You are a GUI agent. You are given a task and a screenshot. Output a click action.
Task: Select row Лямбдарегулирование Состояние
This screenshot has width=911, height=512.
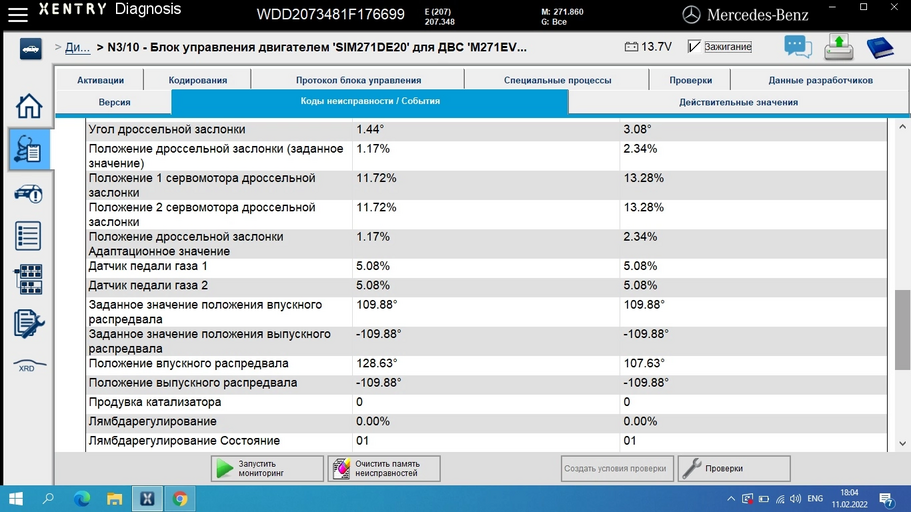[486, 441]
